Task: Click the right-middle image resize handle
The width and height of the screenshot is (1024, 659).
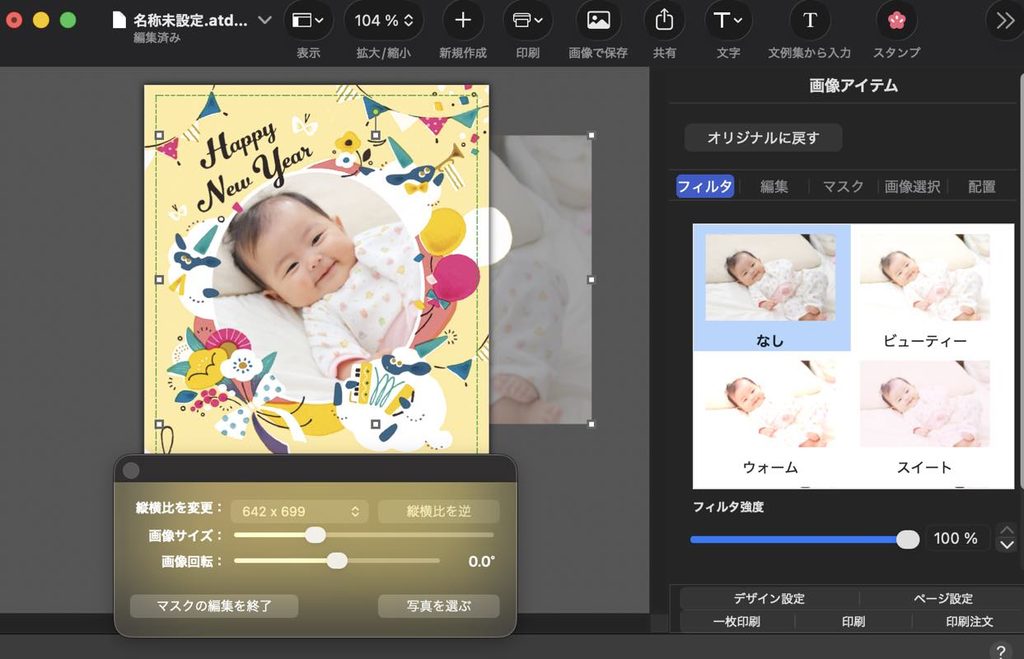Action: click(592, 280)
